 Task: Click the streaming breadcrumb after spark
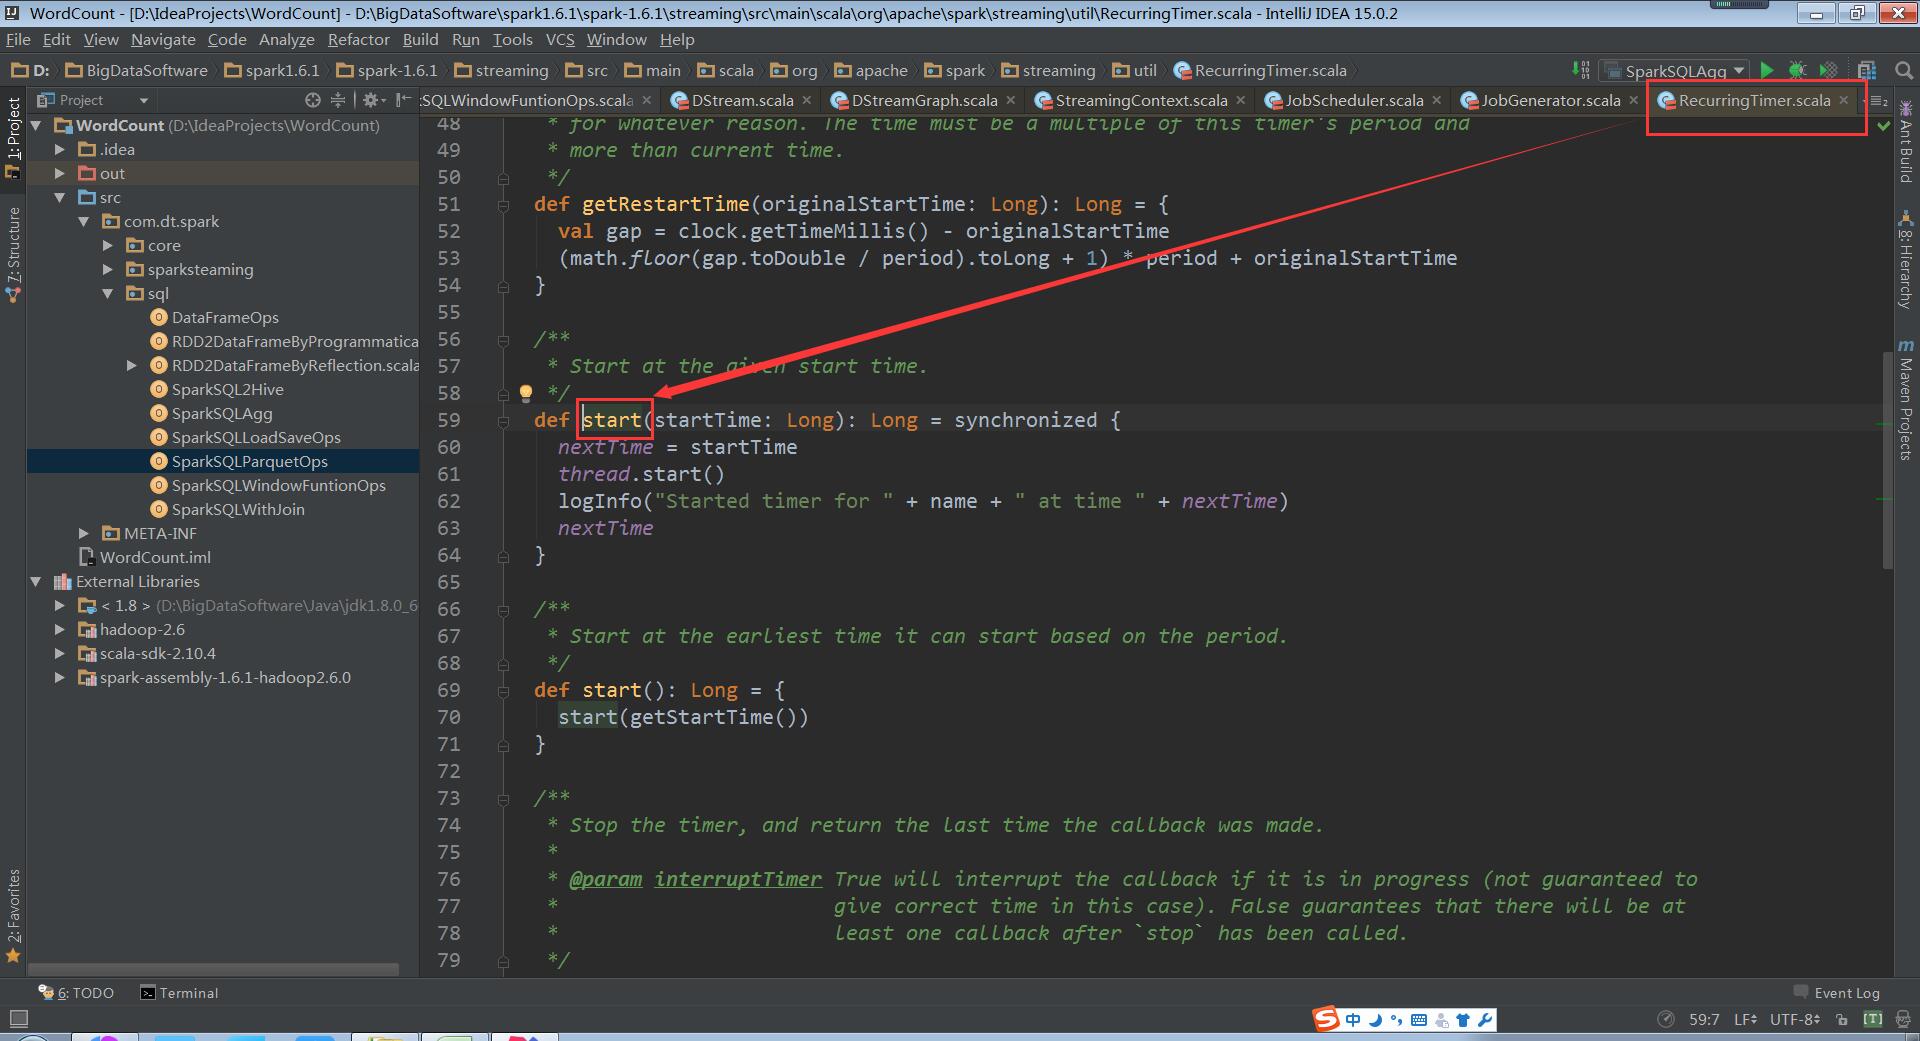pos(1048,70)
